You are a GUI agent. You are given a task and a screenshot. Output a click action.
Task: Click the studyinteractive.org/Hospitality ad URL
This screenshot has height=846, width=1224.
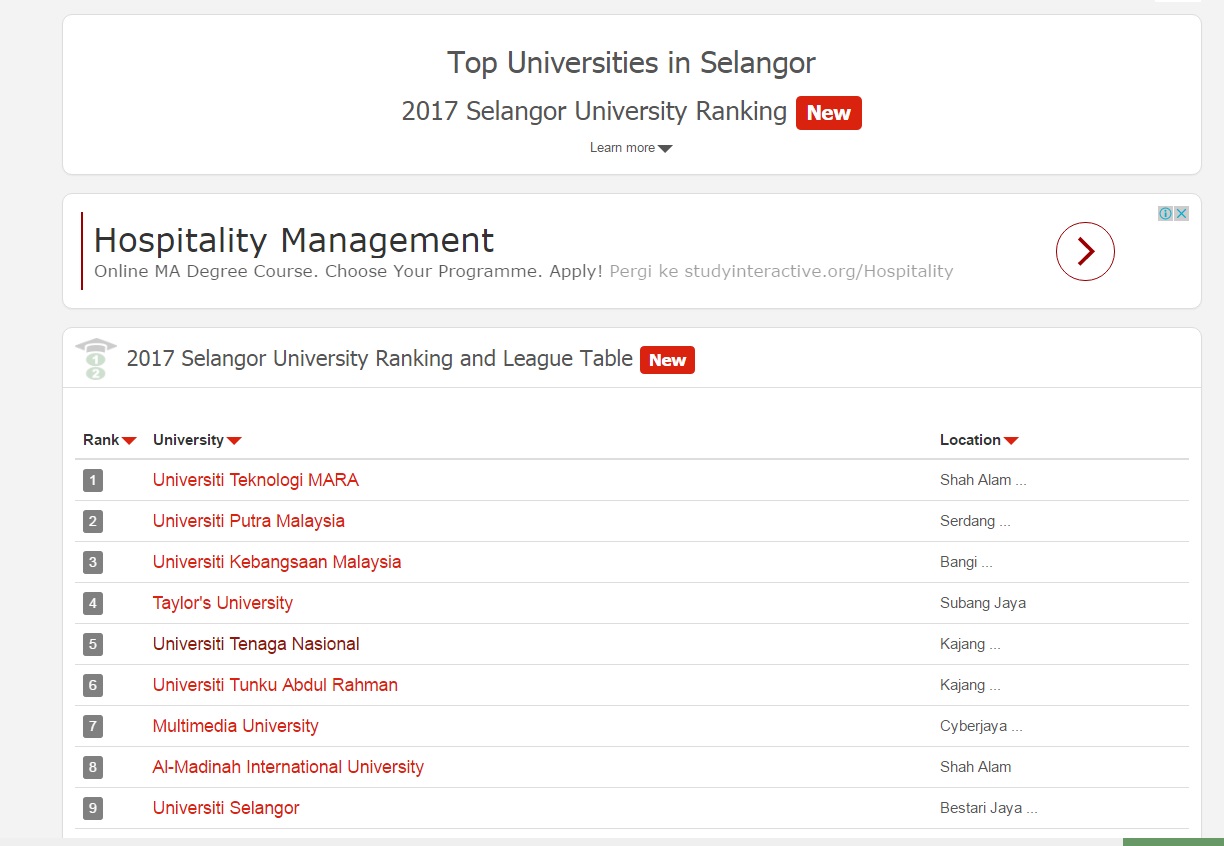(x=819, y=271)
